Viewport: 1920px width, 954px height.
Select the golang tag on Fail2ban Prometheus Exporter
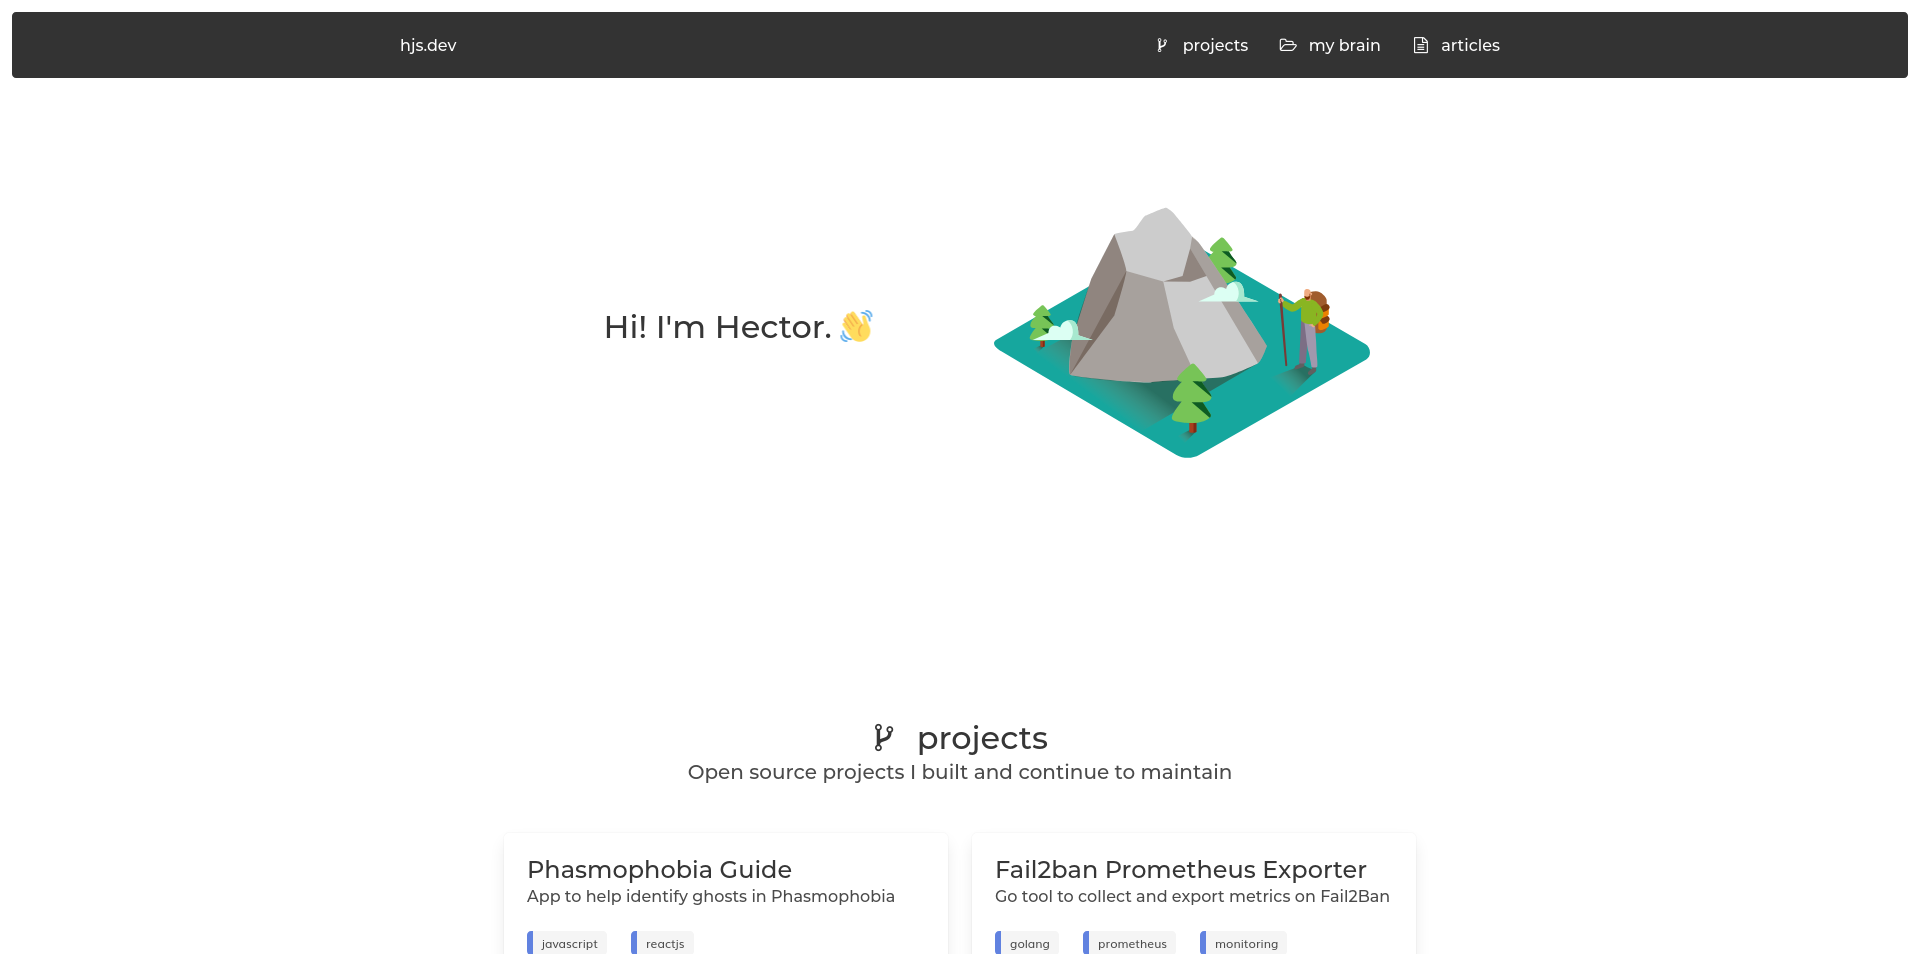tap(1027, 943)
